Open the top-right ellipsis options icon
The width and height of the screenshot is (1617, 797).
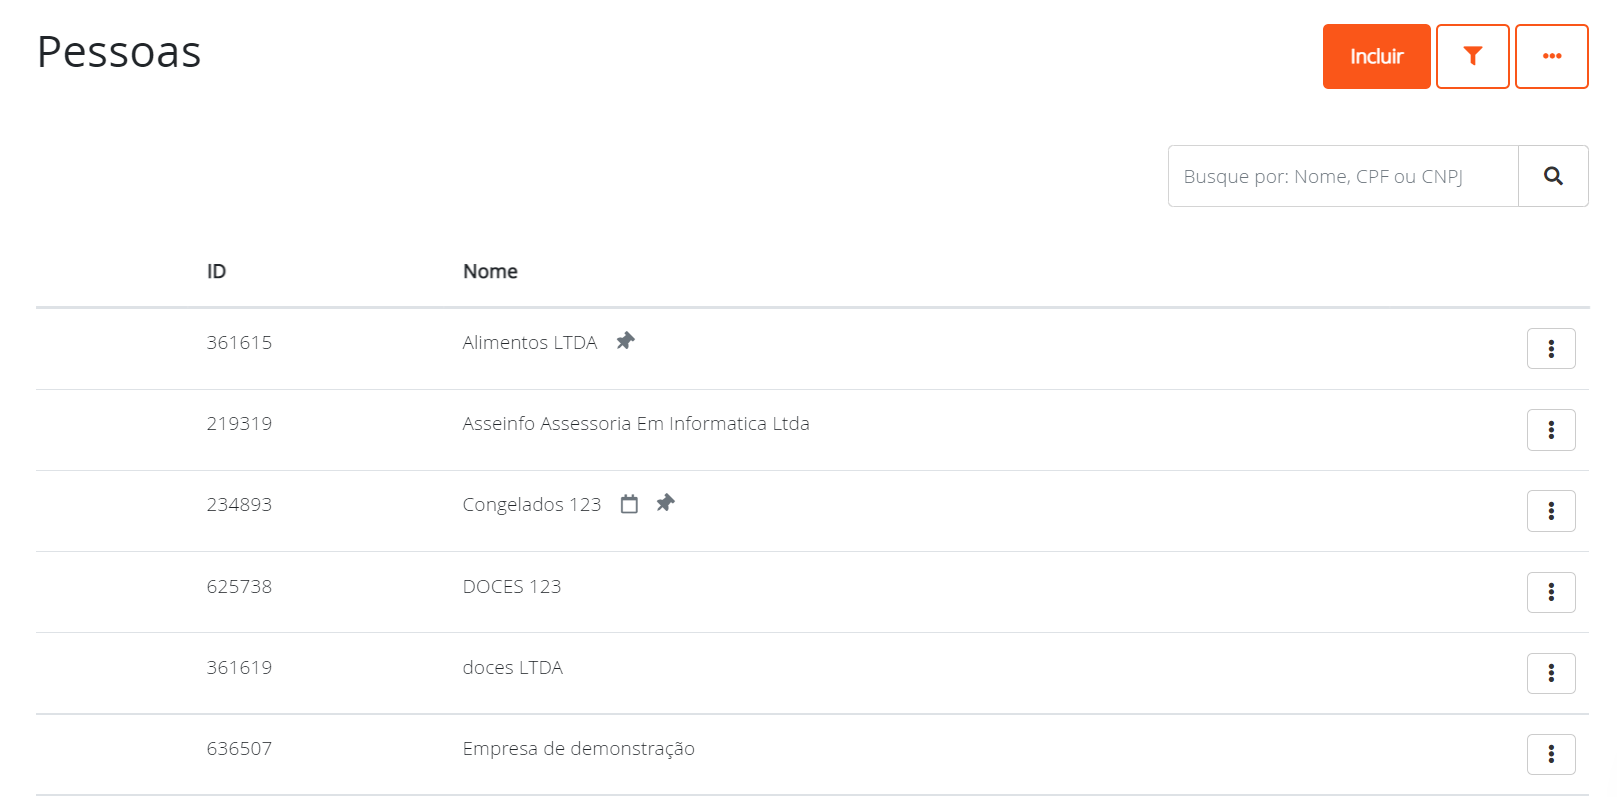(x=1551, y=56)
